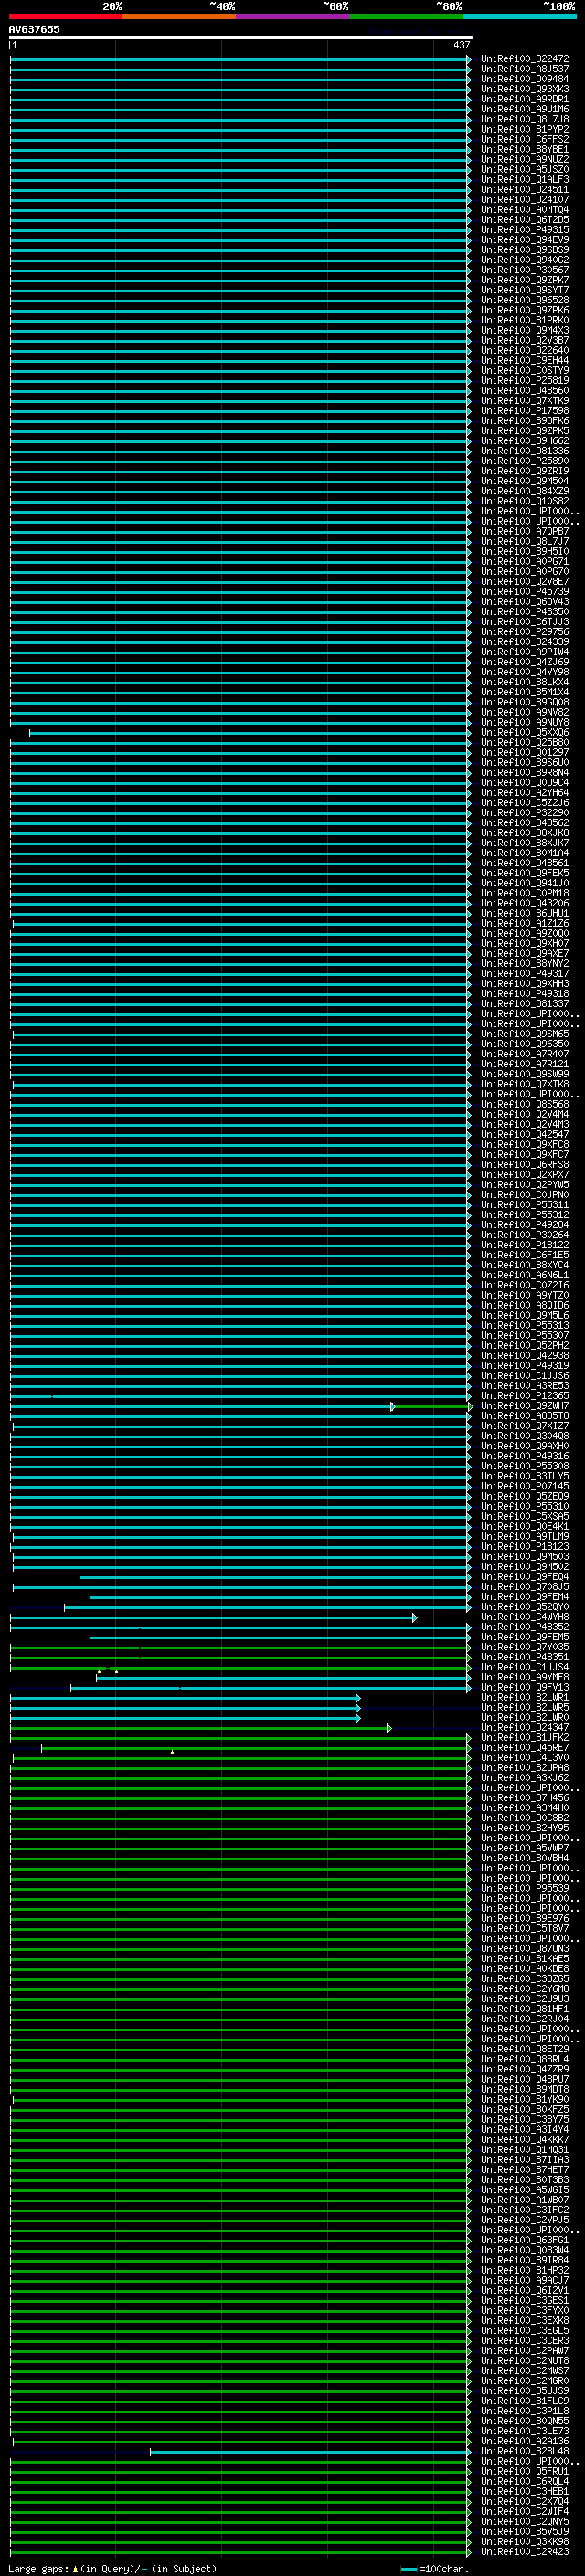This screenshot has width=585, height=2576.
Task: Open hit UniRef100_O22472
Action: coord(525,59)
